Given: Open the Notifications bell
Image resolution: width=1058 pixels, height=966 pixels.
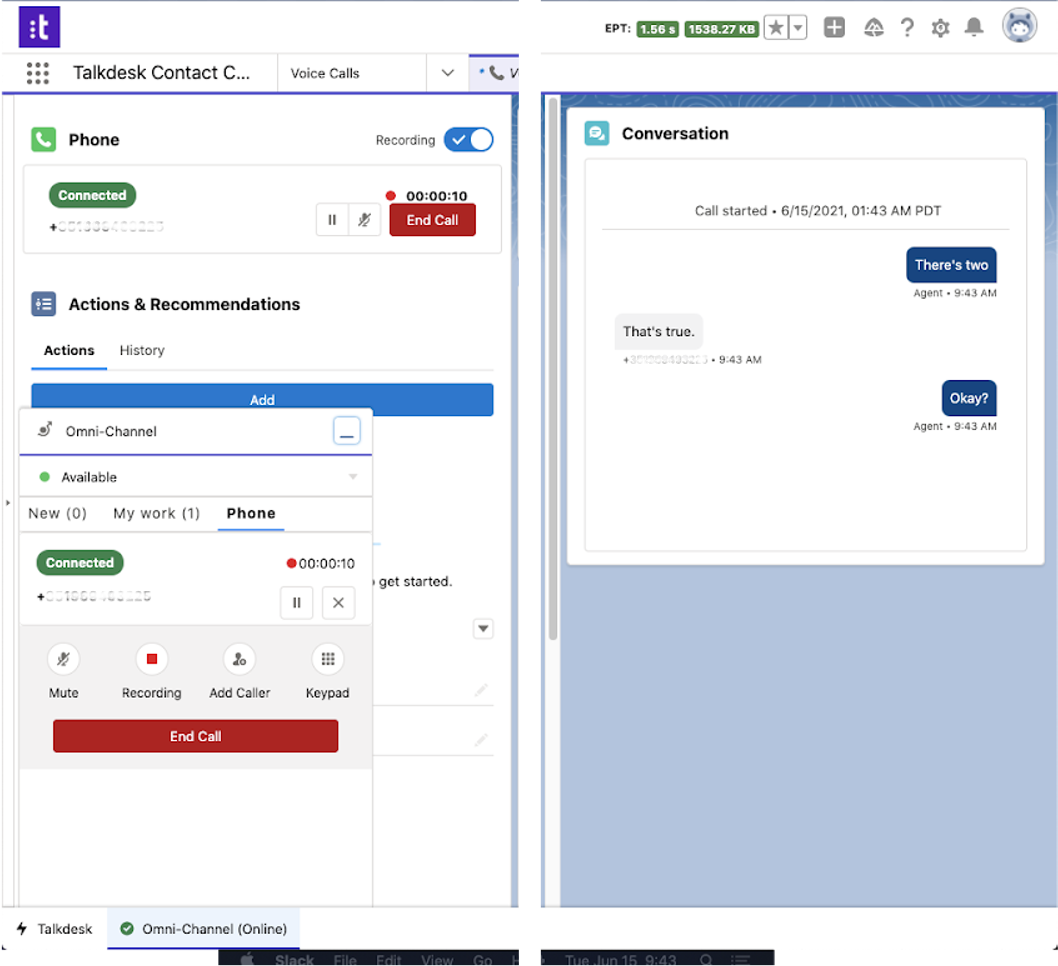Looking at the screenshot, I should click(974, 28).
